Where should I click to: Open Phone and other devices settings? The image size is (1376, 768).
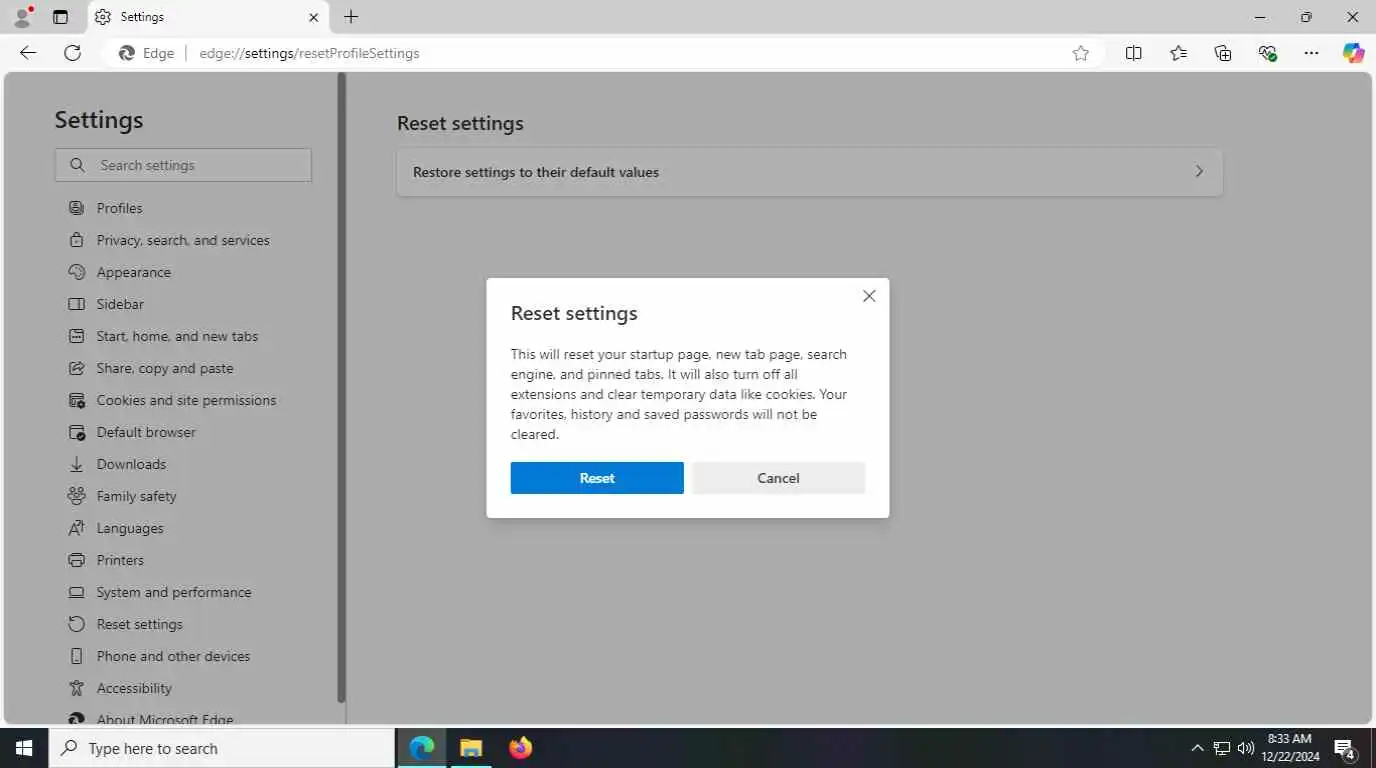(x=173, y=656)
